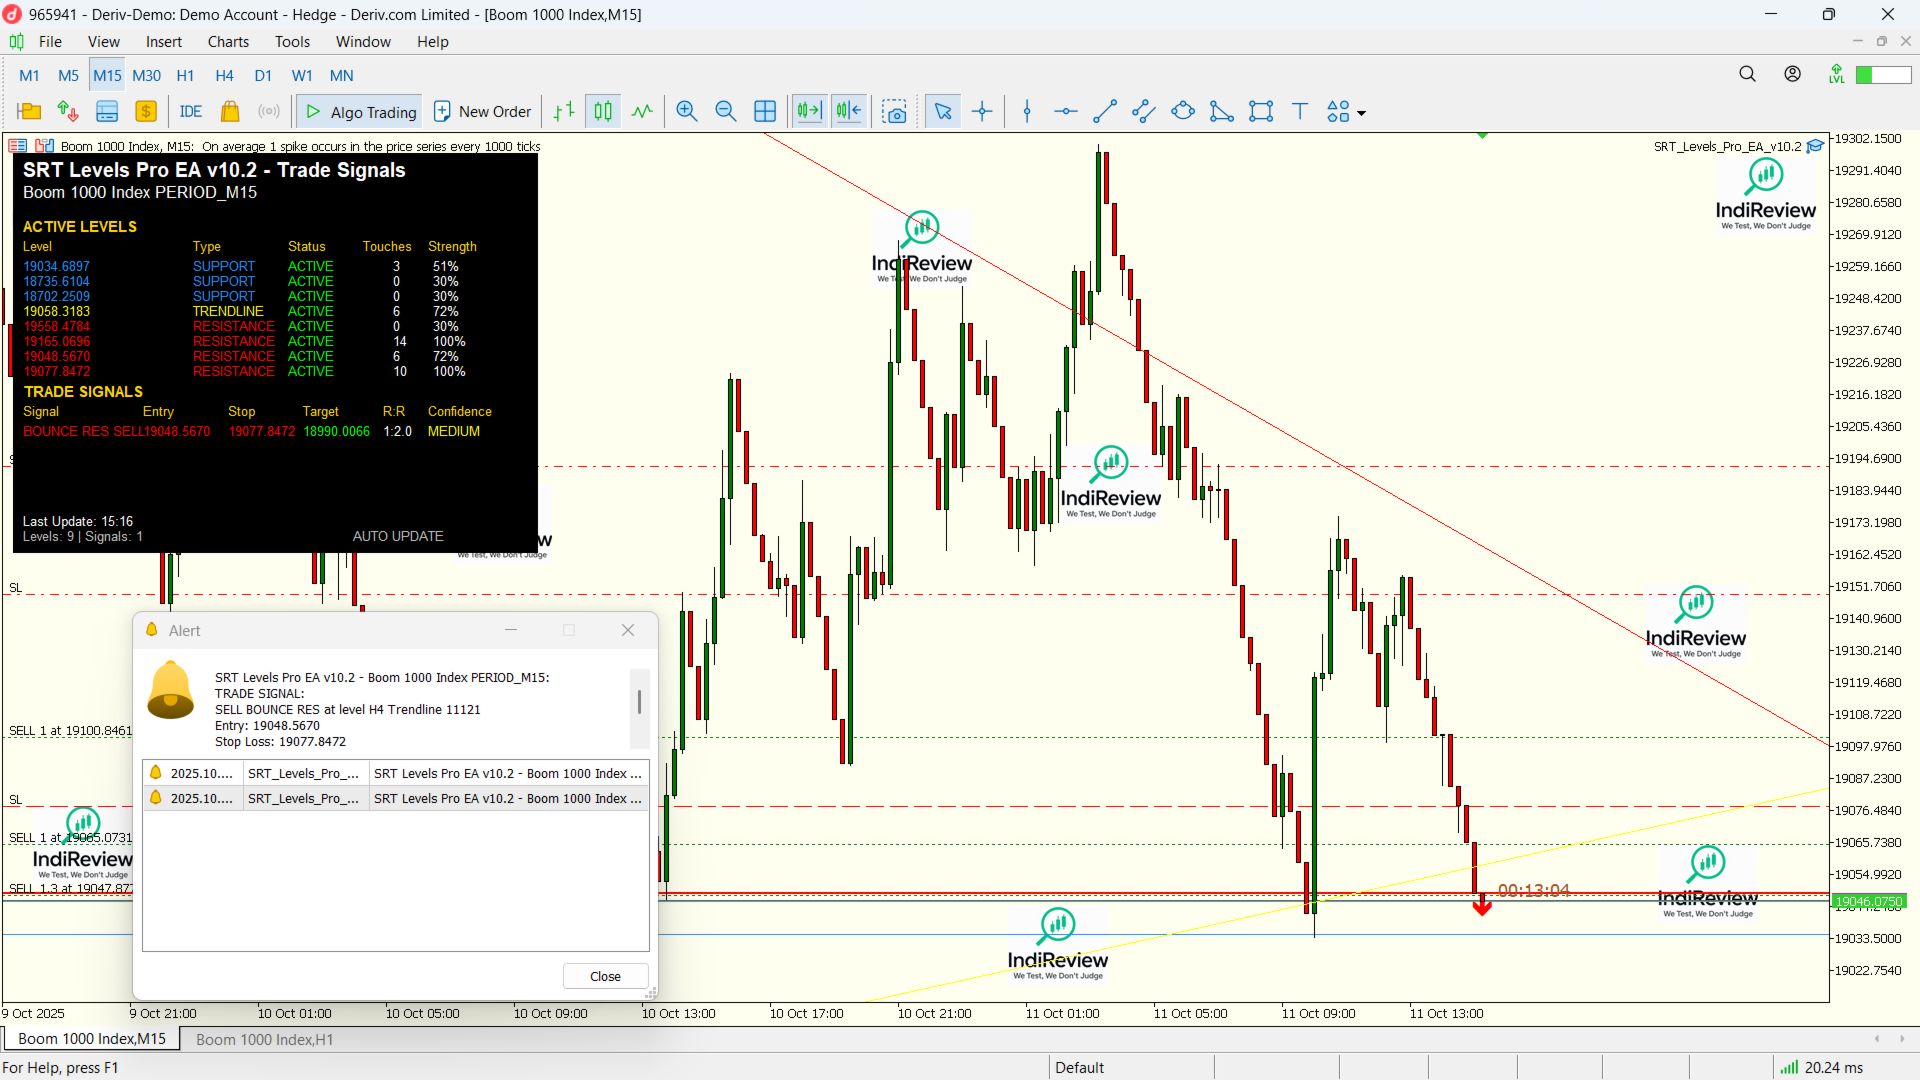1920x1080 pixels.
Task: Select the text label tool
Action: [x=1300, y=112]
